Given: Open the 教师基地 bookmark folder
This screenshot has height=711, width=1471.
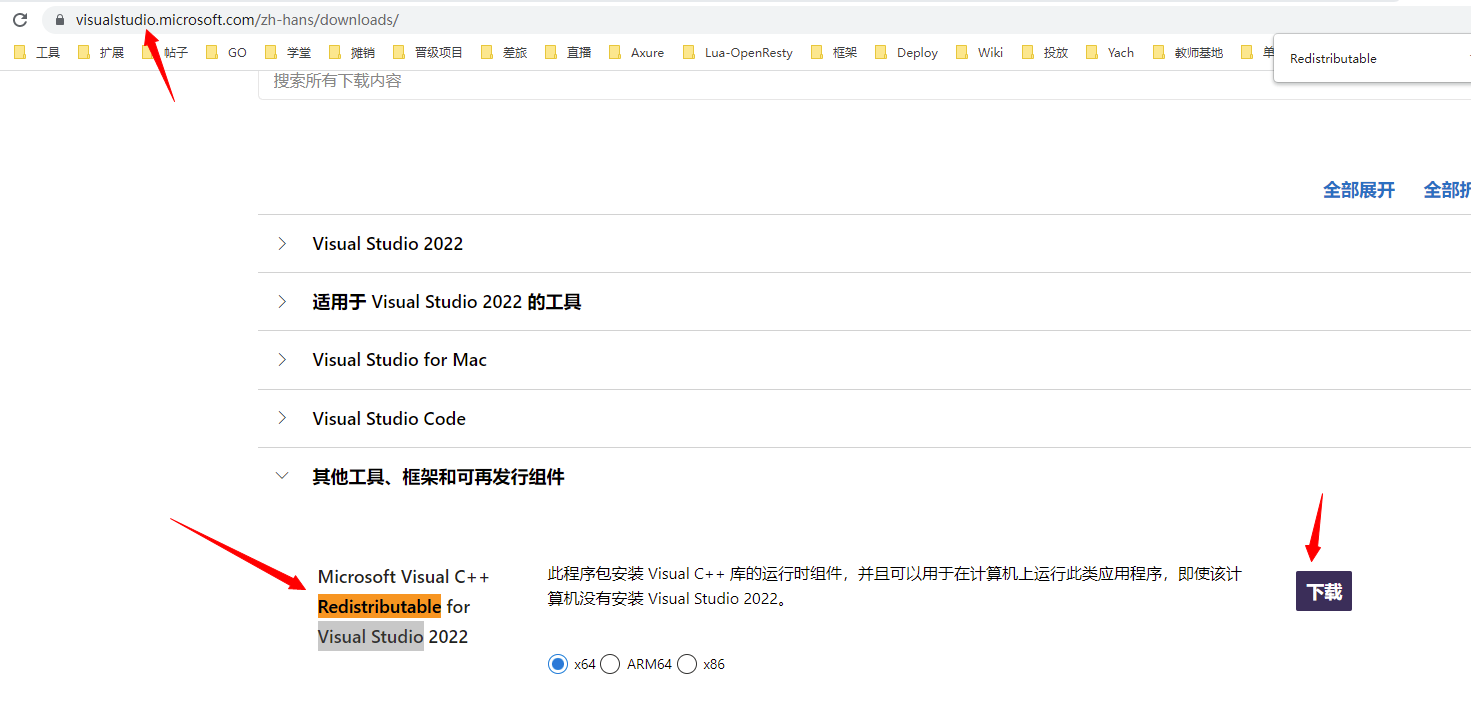Looking at the screenshot, I should [1188, 52].
